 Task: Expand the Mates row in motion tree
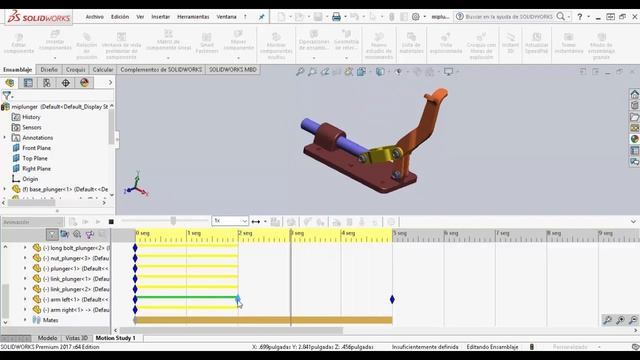tap(25, 320)
